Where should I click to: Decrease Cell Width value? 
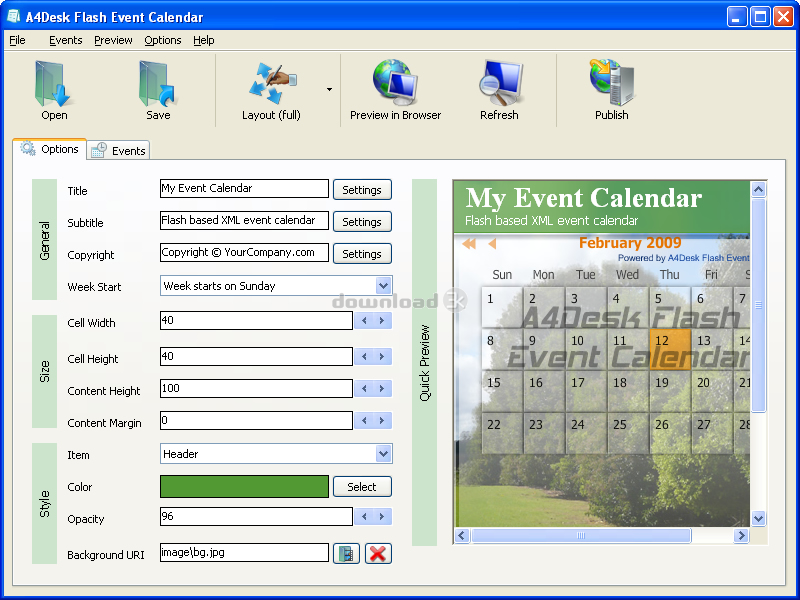(x=364, y=320)
